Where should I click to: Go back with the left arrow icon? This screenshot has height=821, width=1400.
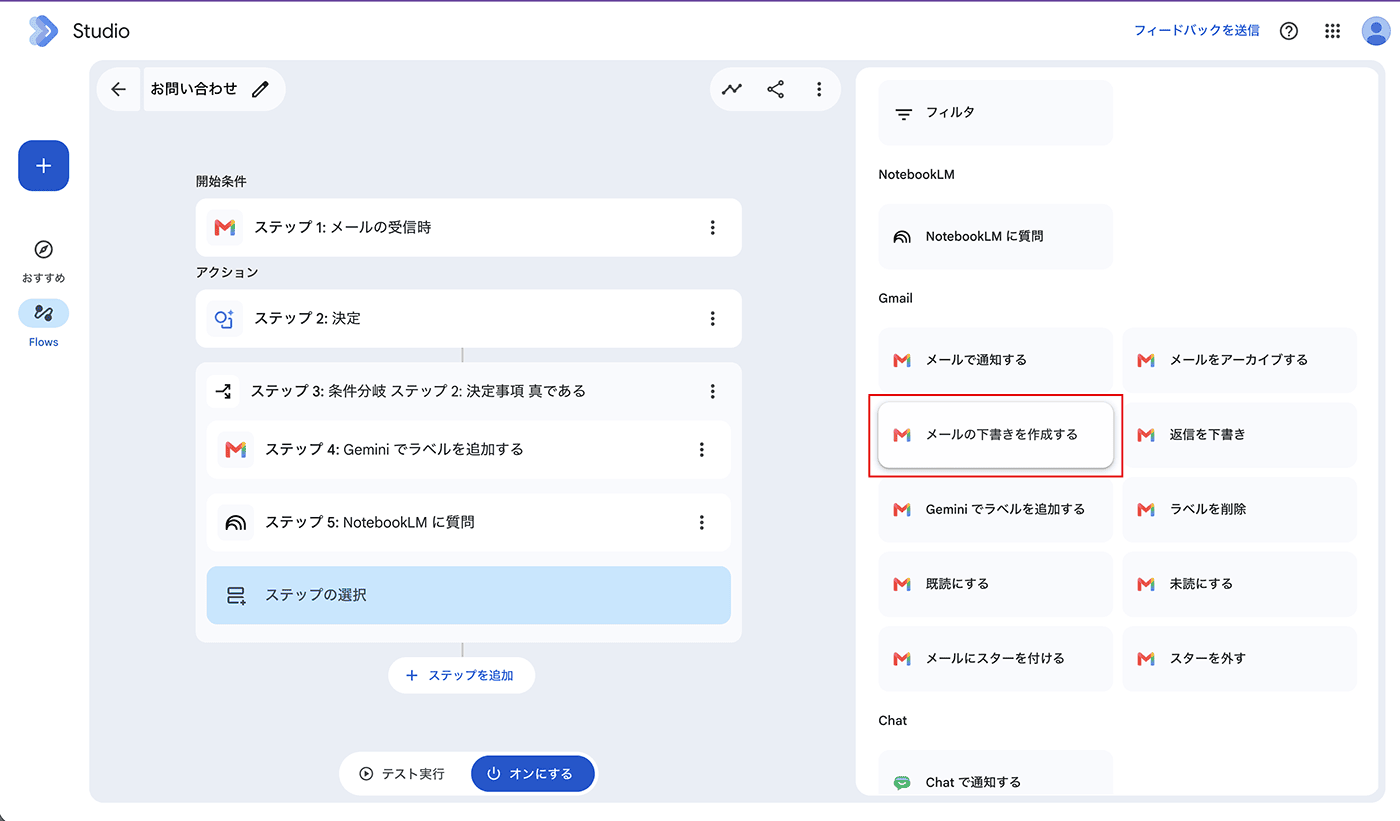pos(118,89)
